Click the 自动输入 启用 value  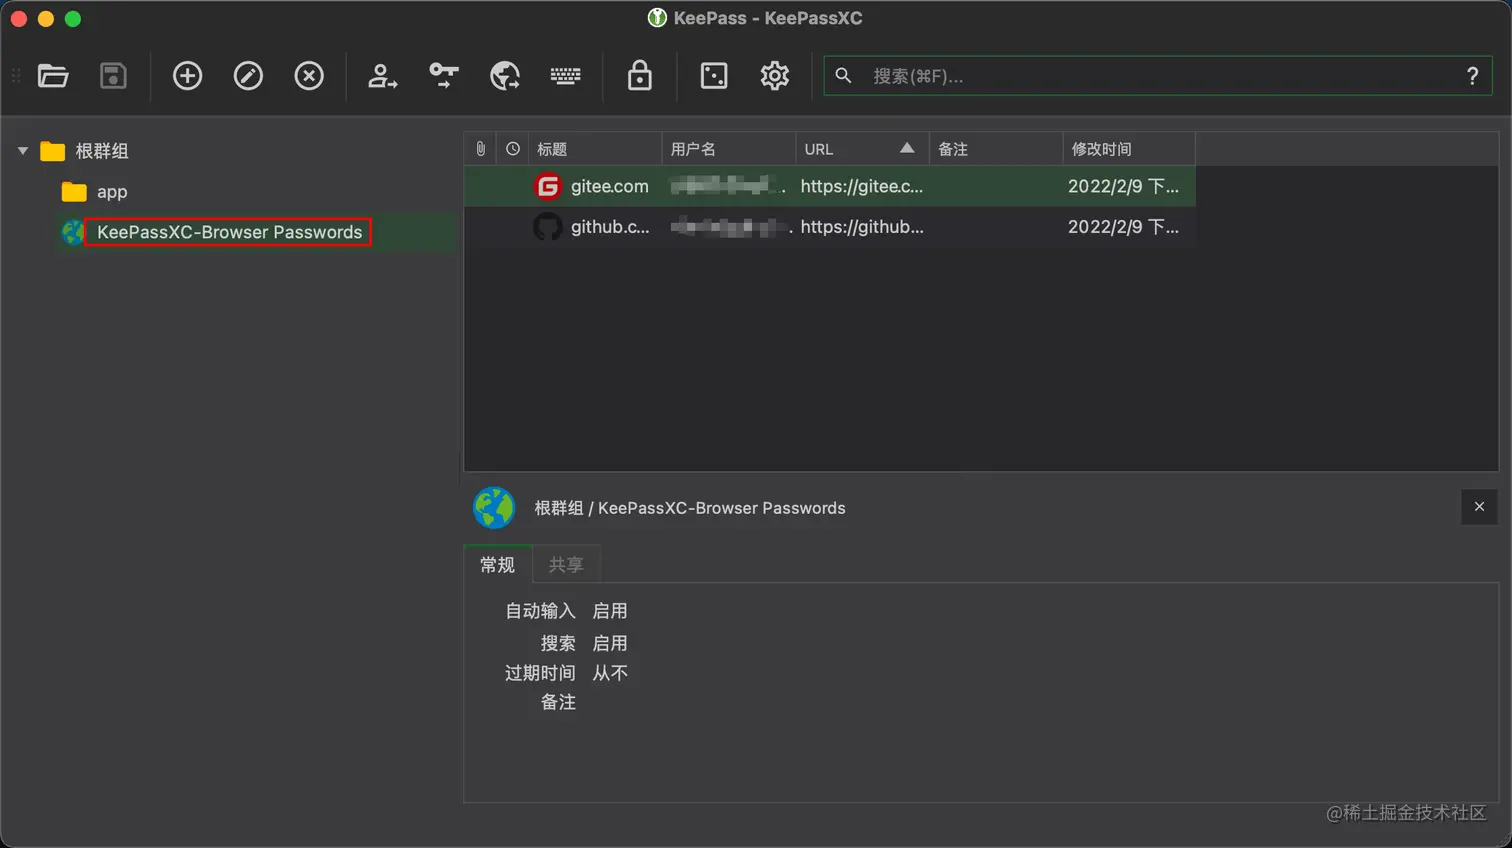(x=610, y=611)
